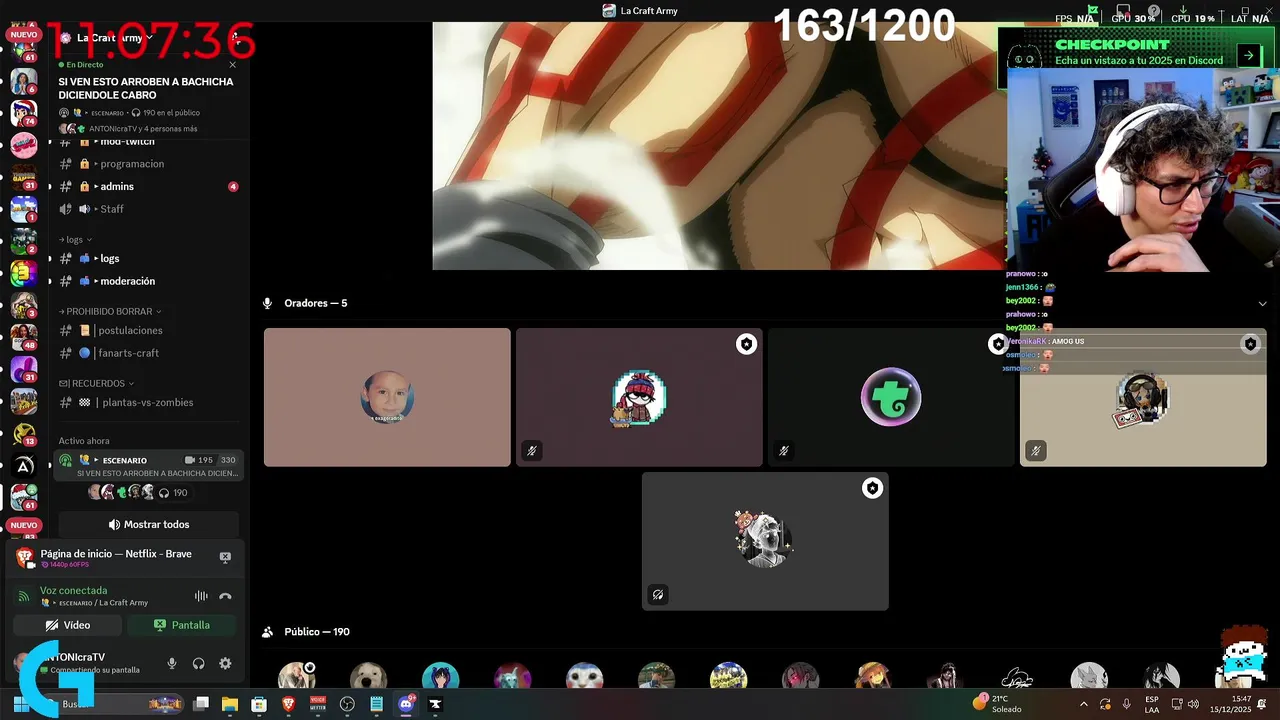Collapse the PROHIBIDO BORRAR category
Screen dimensions: 1280x720
tap(110, 311)
